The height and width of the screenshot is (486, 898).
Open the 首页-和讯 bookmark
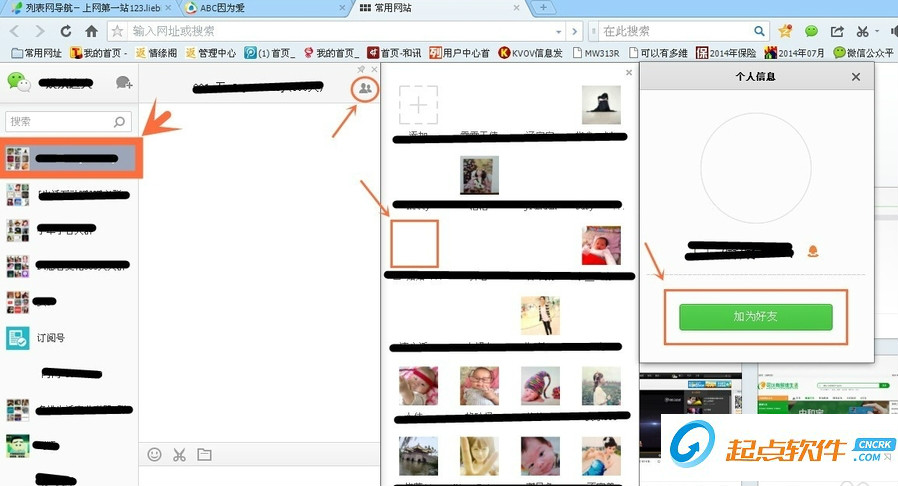pyautogui.click(x=394, y=53)
